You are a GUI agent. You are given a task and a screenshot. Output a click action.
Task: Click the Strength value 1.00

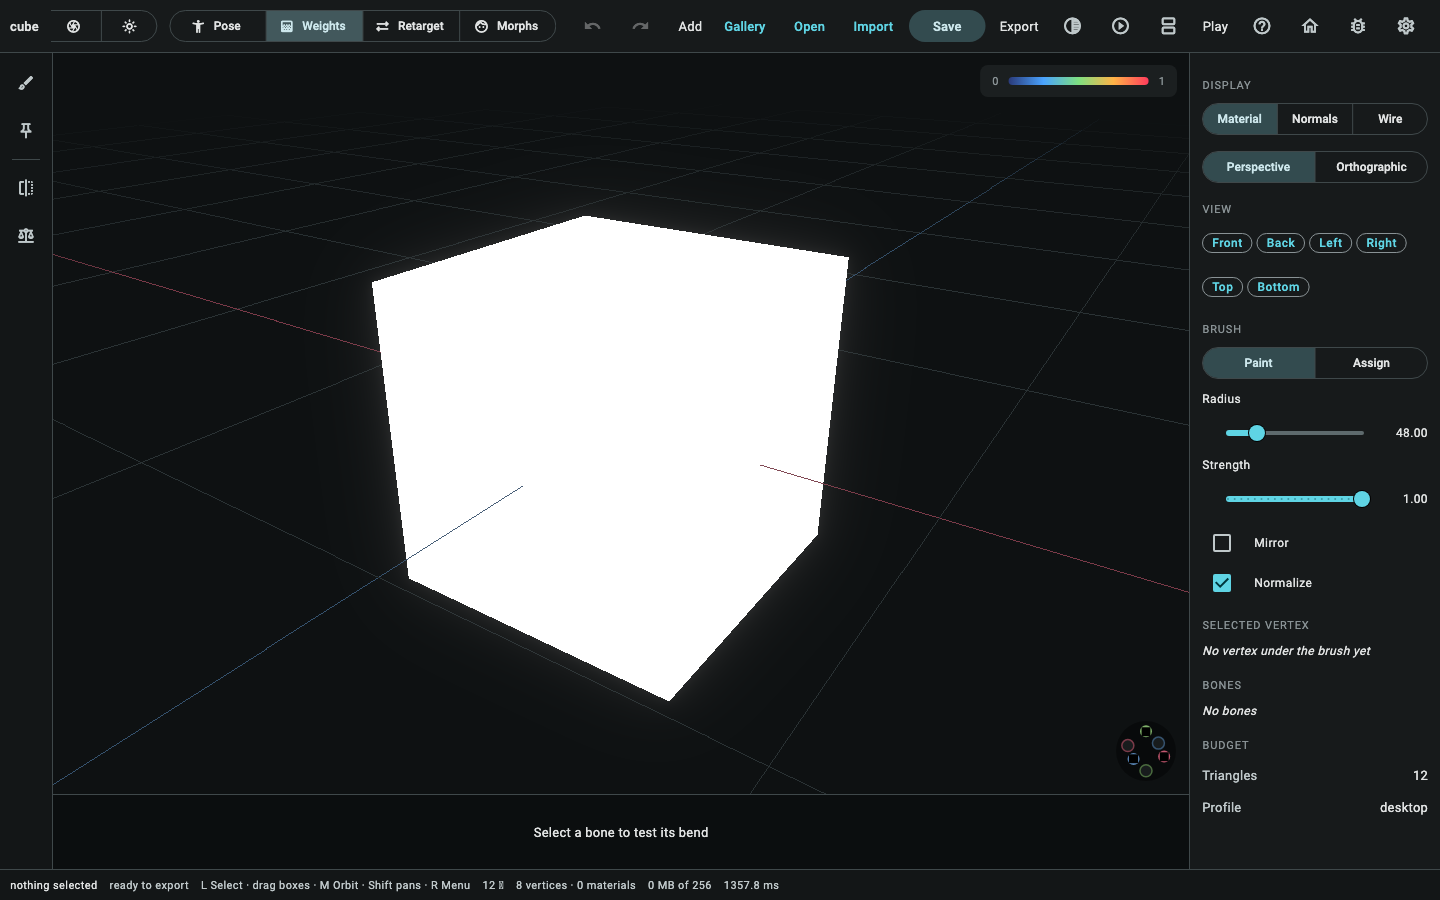coord(1415,499)
